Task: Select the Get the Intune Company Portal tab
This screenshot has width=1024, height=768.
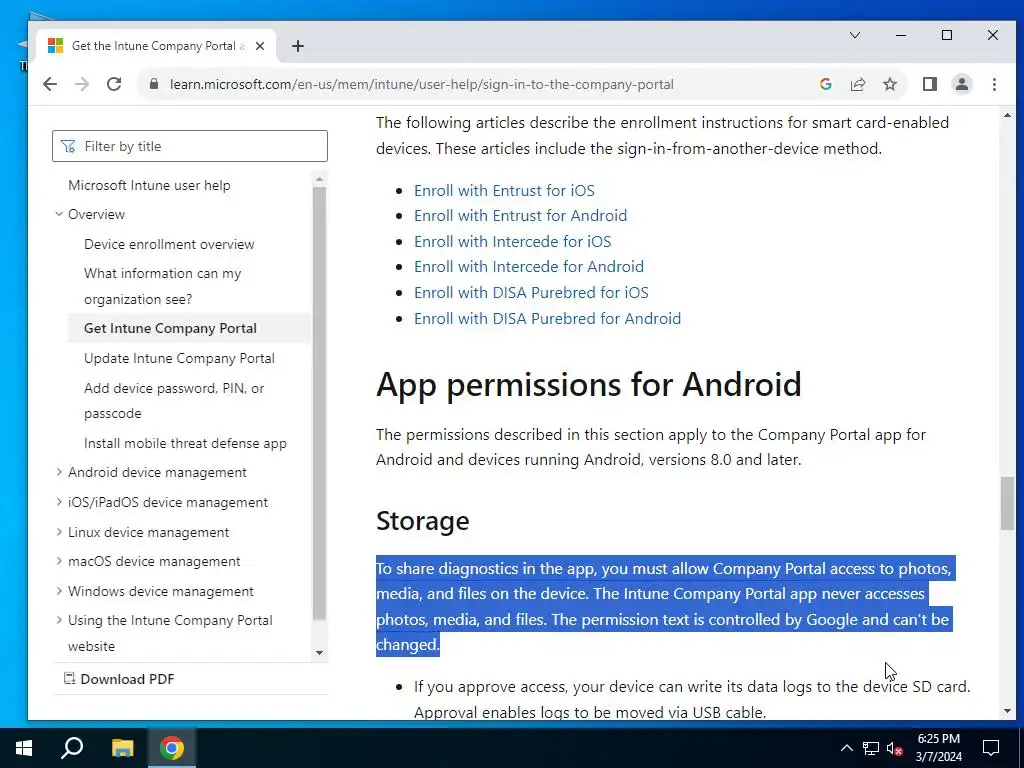Action: [156, 46]
